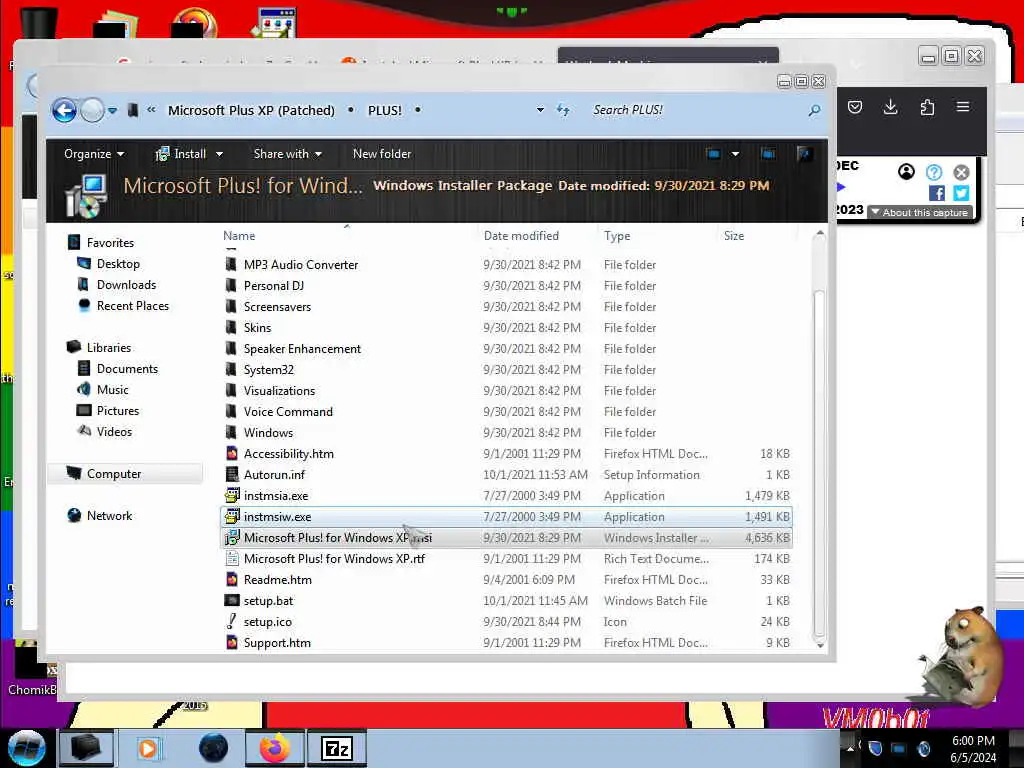Click the Forward navigation arrow in Explorer
Viewport: 1024px width, 768px height.
point(92,110)
